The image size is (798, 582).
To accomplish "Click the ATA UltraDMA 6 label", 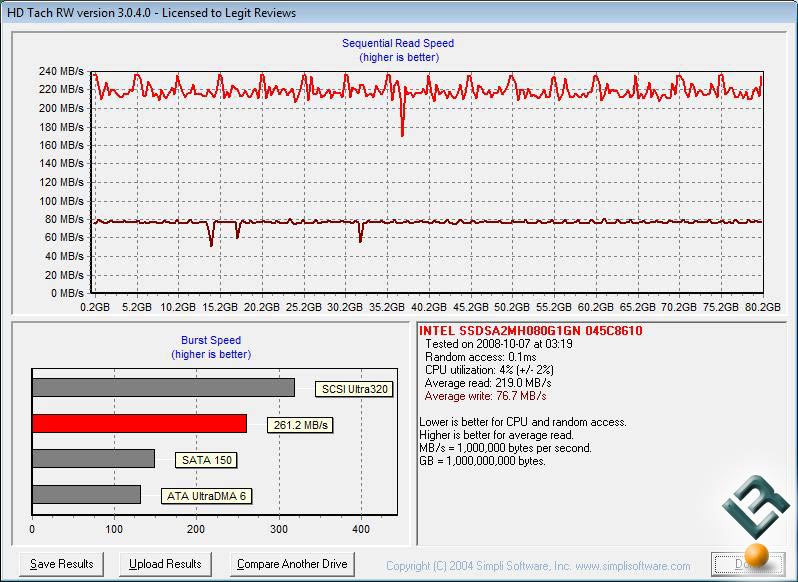I will 206,496.
